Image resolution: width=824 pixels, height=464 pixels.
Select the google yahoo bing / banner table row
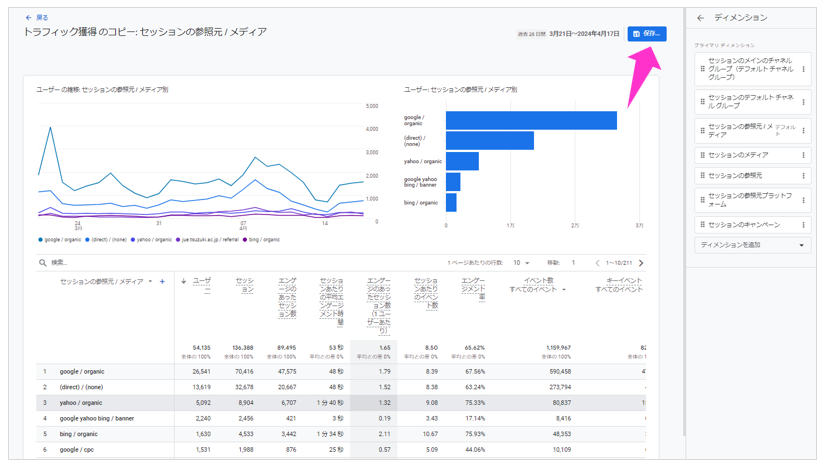pyautogui.click(x=97, y=419)
